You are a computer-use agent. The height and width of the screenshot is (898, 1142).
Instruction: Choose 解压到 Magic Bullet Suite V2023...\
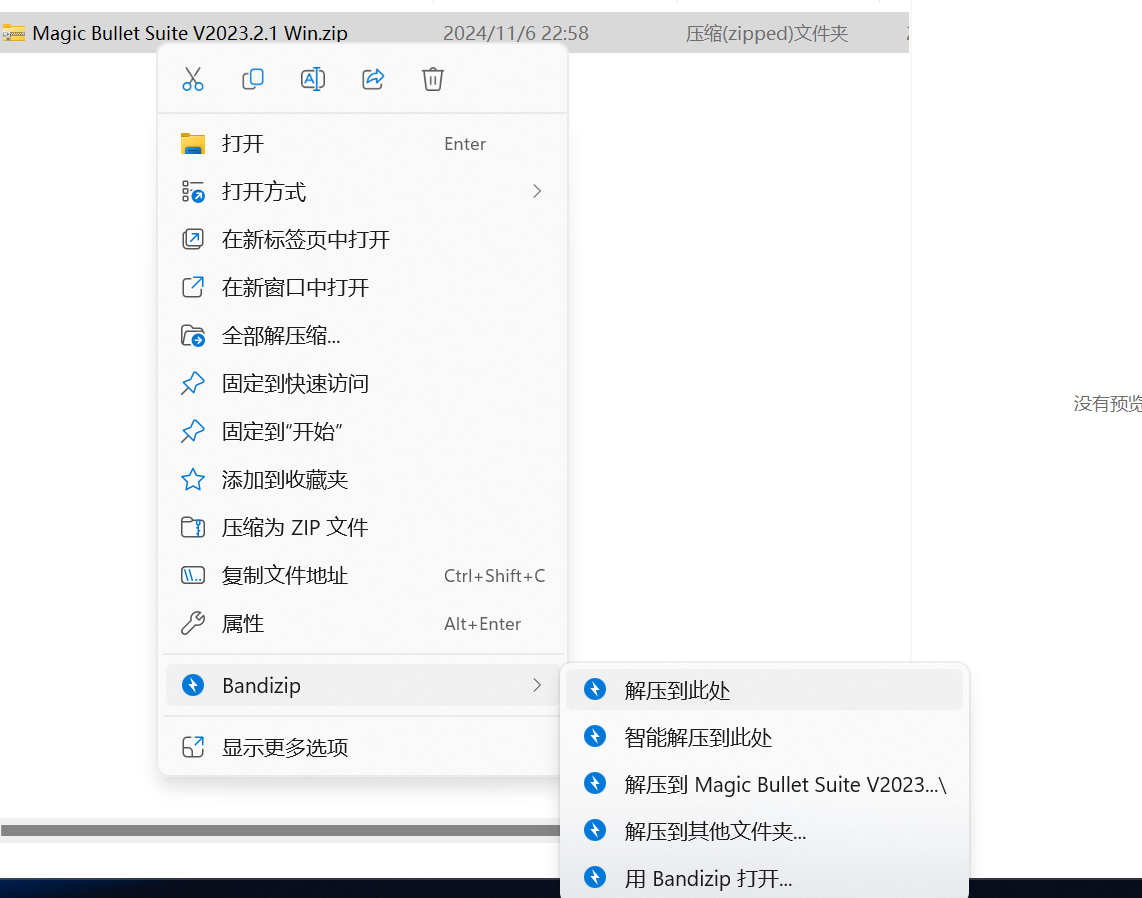pyautogui.click(x=765, y=784)
